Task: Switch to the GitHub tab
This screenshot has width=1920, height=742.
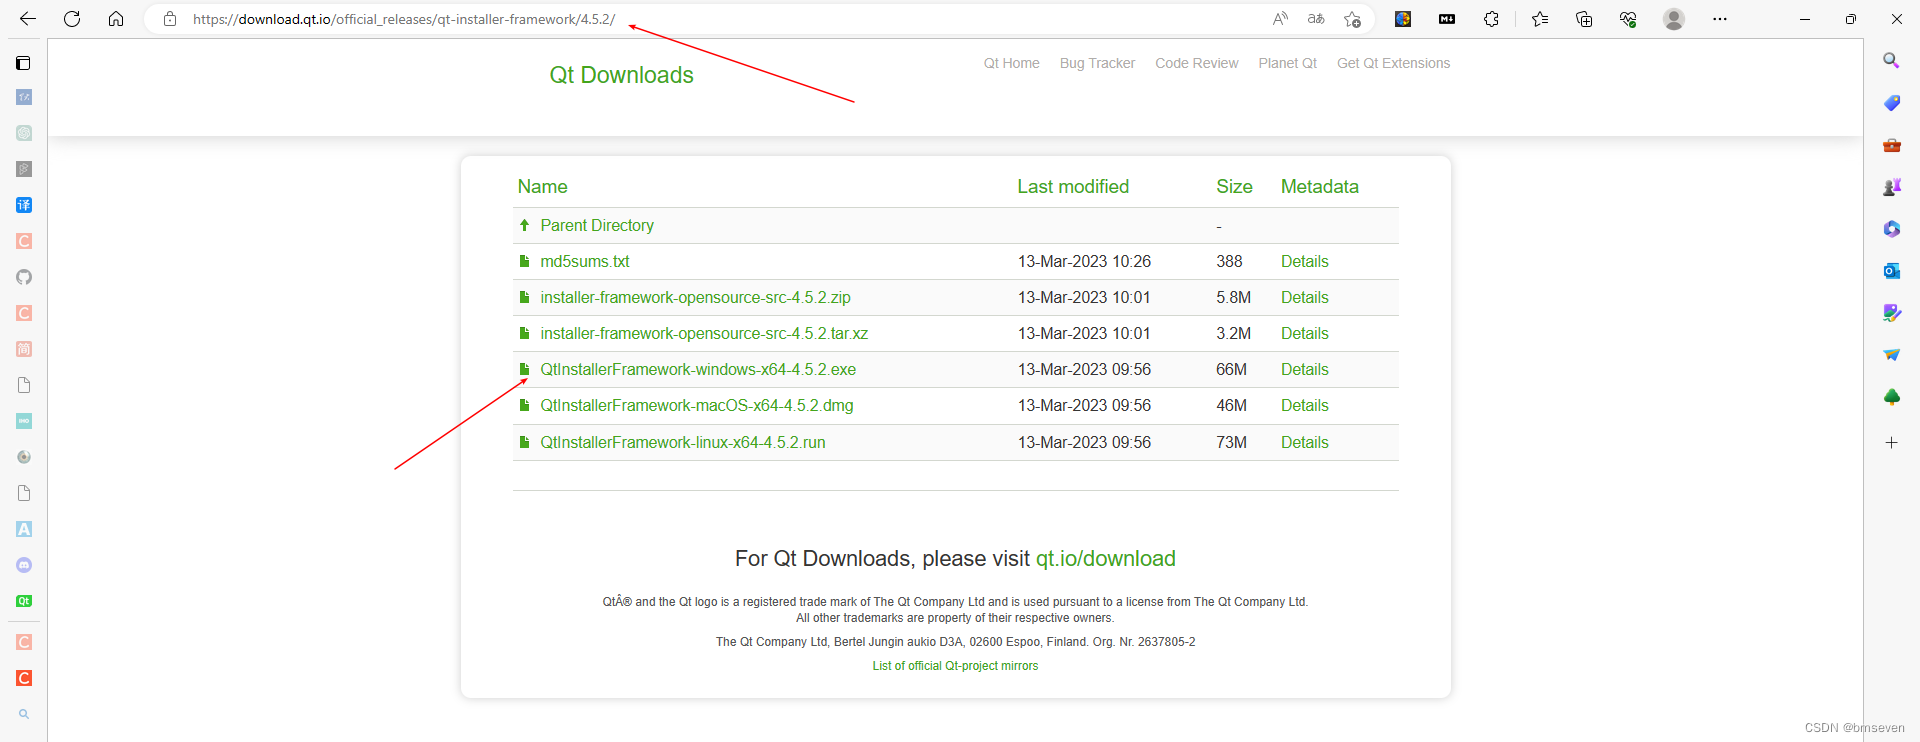Action: coord(24,277)
